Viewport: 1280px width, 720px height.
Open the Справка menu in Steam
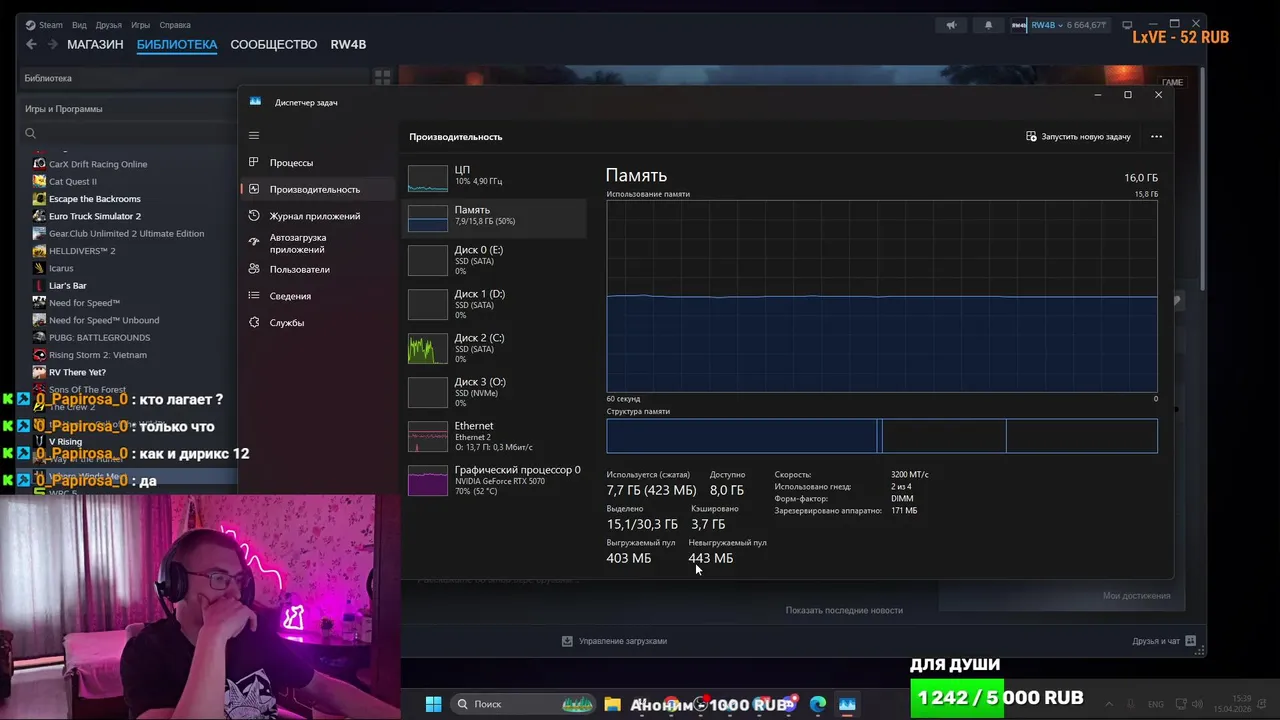tap(175, 25)
